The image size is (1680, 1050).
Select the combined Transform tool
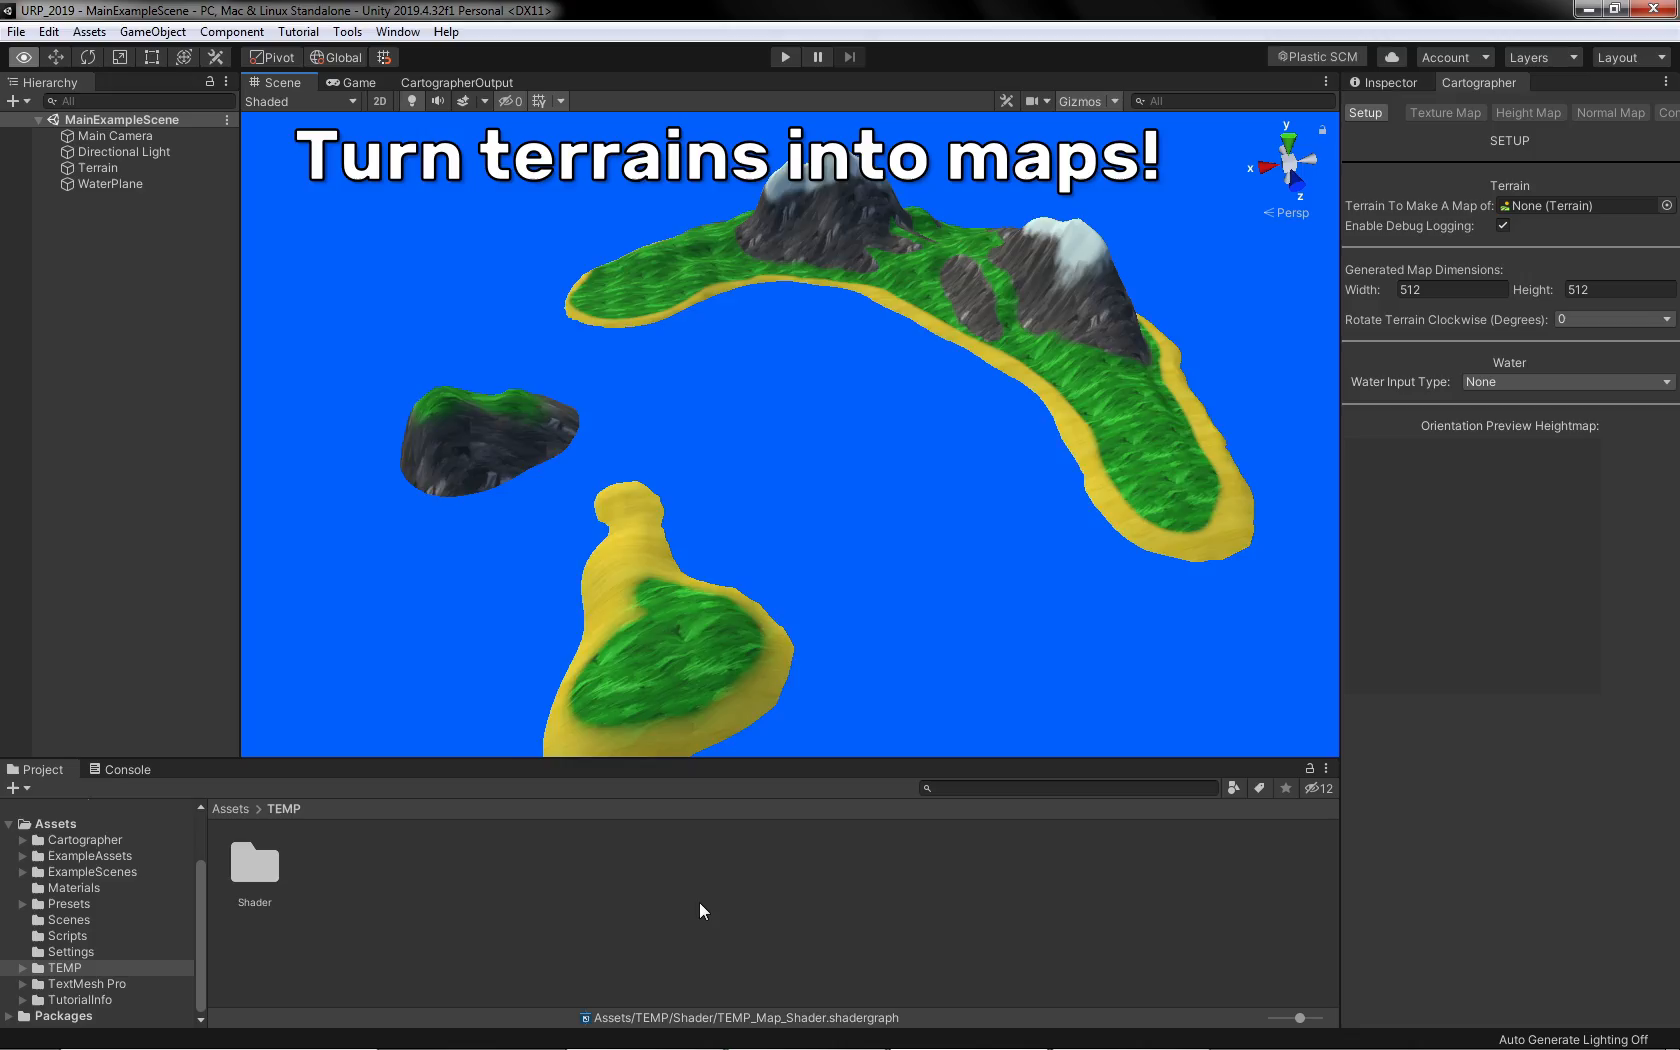coord(184,57)
